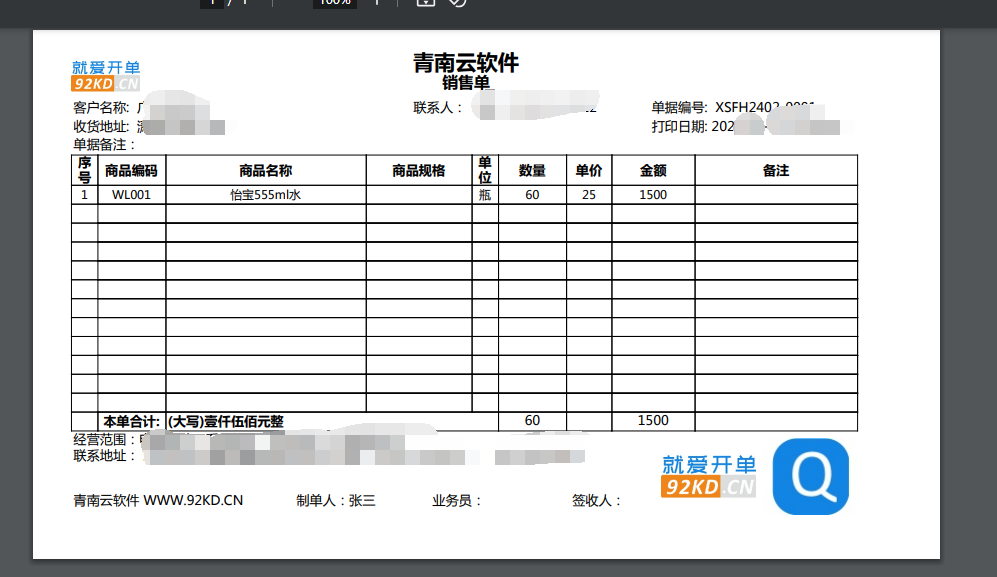The image size is (997, 577).
Task: Click the 瓶 unit cell
Action: point(485,195)
